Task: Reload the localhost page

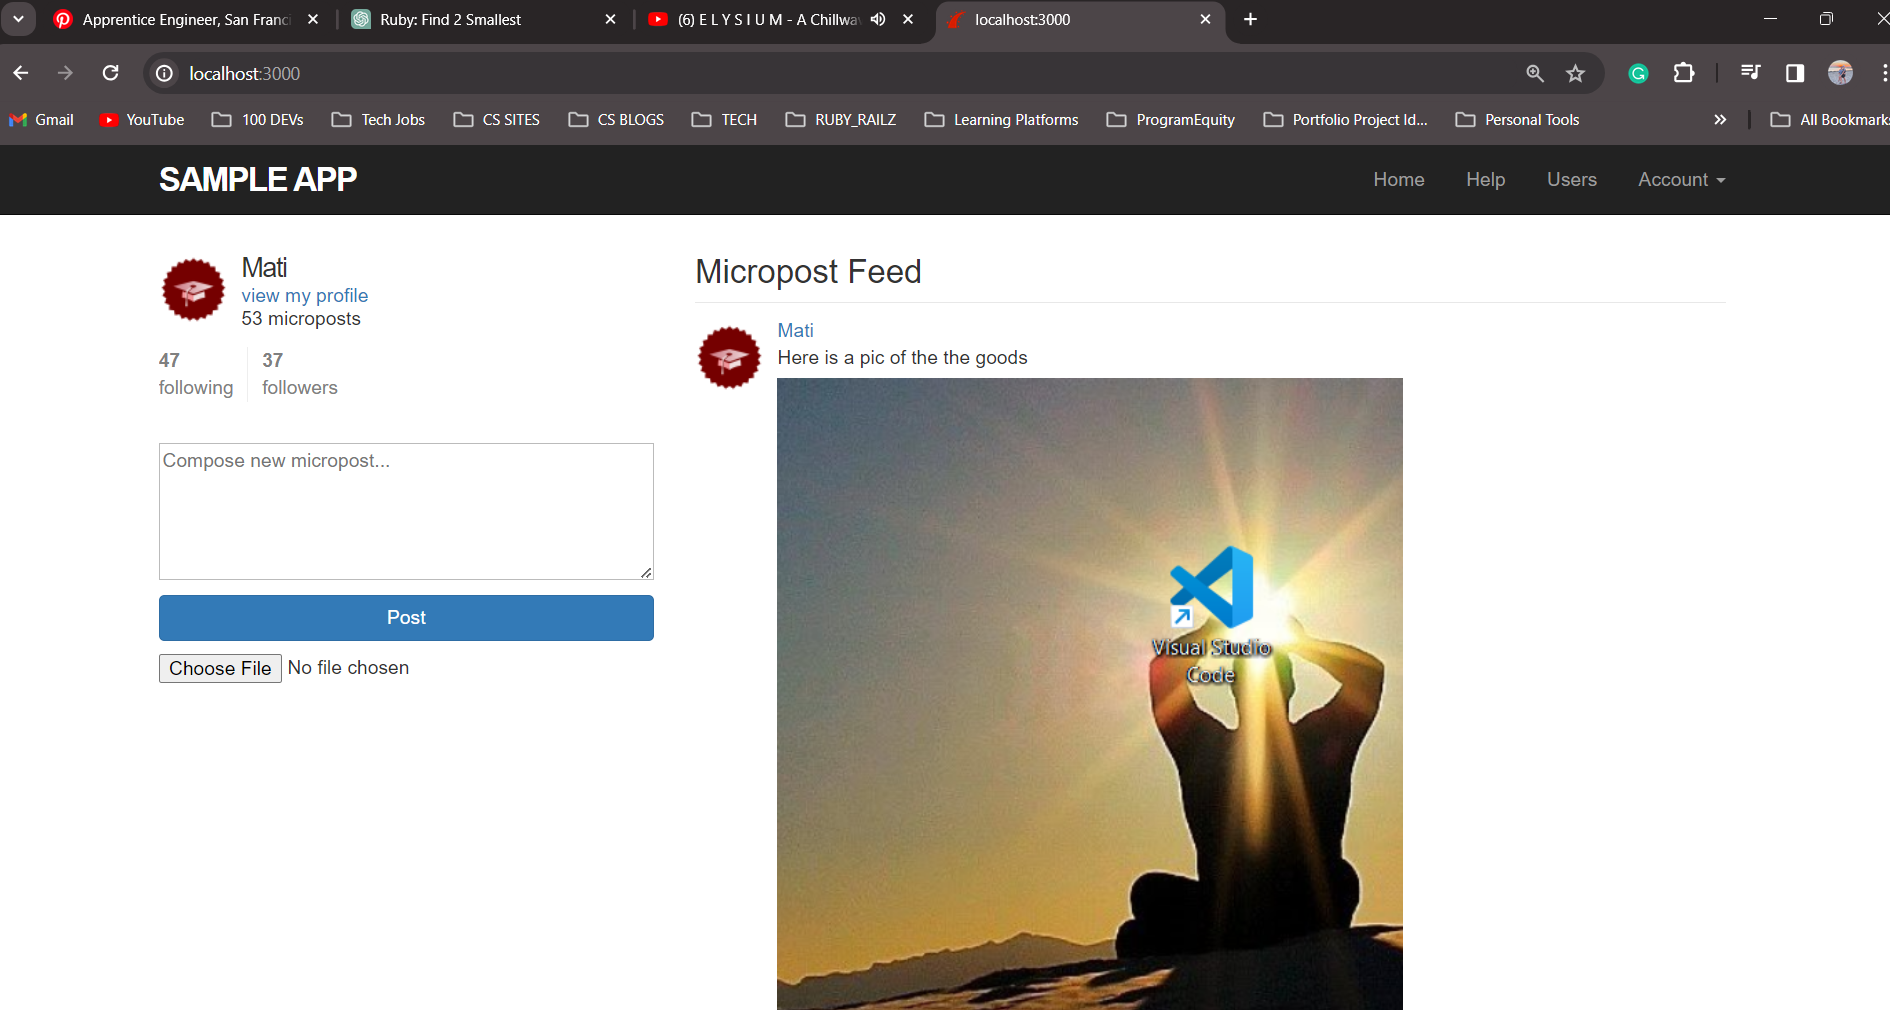Action: coord(111,73)
